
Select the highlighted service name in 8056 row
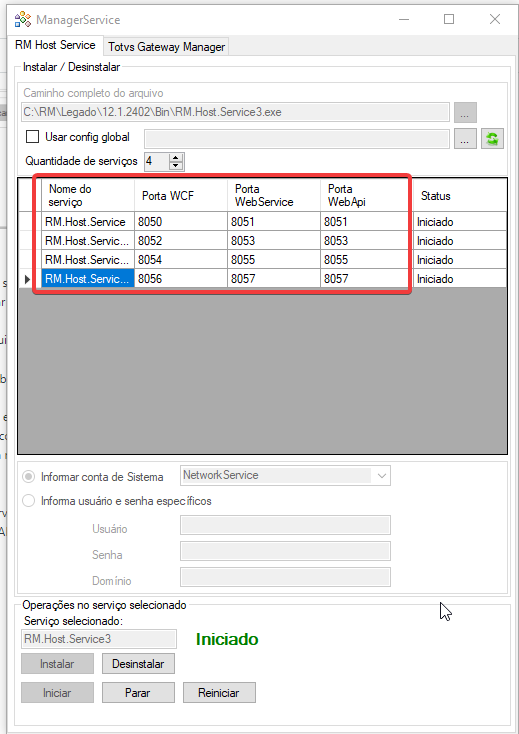tap(88, 279)
